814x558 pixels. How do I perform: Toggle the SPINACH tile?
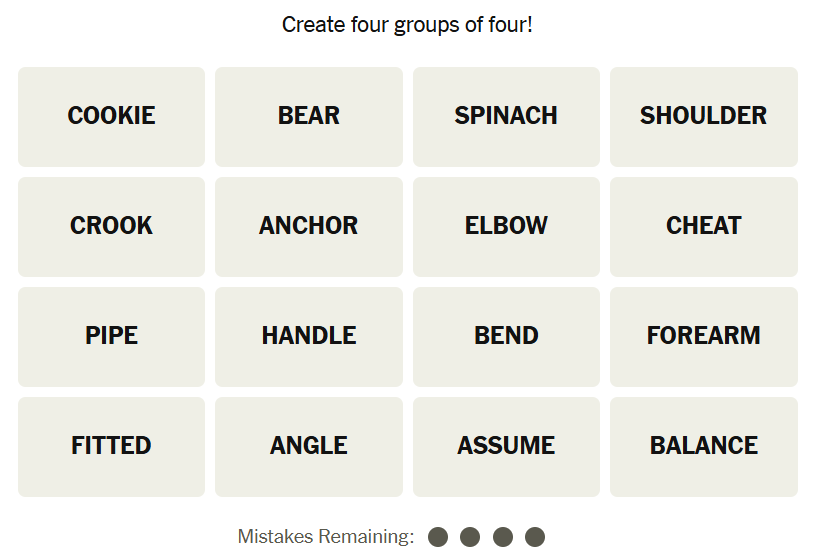click(506, 116)
